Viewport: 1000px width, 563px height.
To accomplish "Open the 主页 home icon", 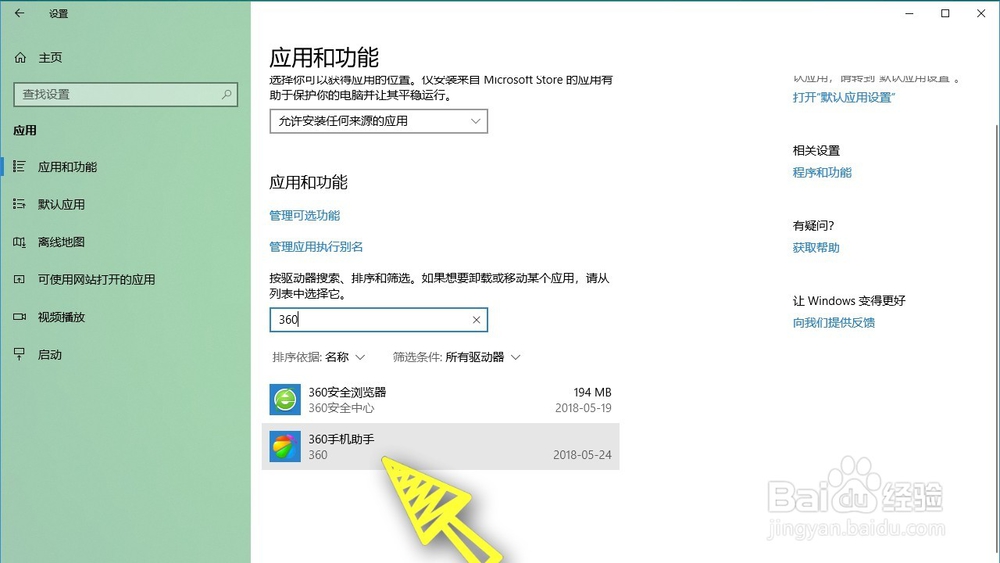I will tap(20, 58).
